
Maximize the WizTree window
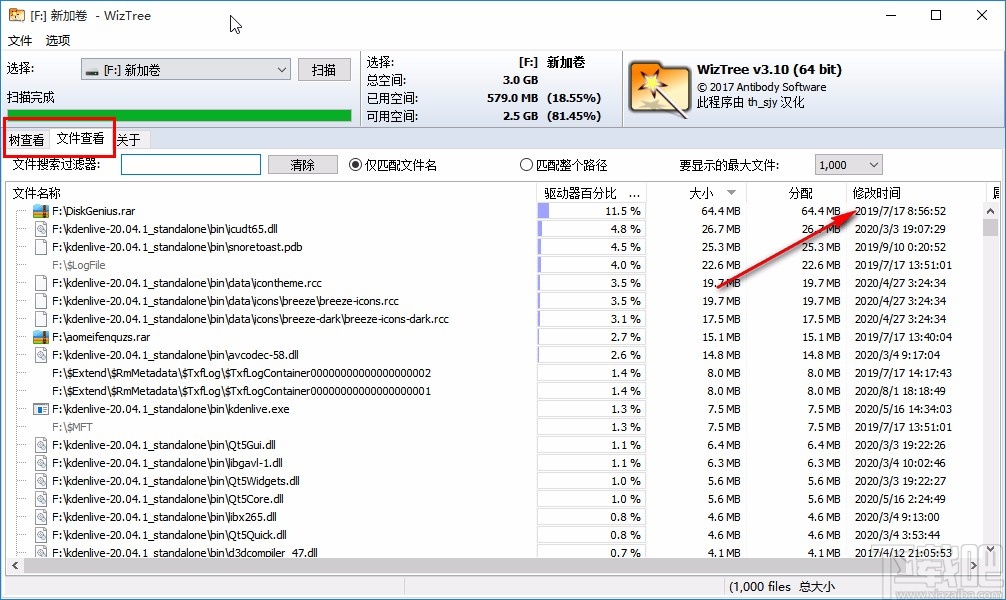point(936,15)
